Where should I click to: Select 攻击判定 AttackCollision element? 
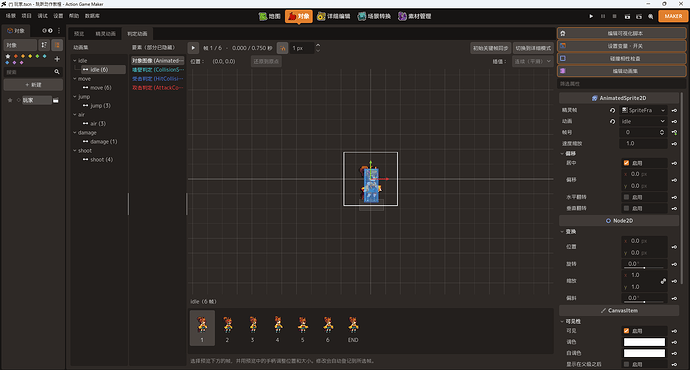pyautogui.click(x=158, y=88)
